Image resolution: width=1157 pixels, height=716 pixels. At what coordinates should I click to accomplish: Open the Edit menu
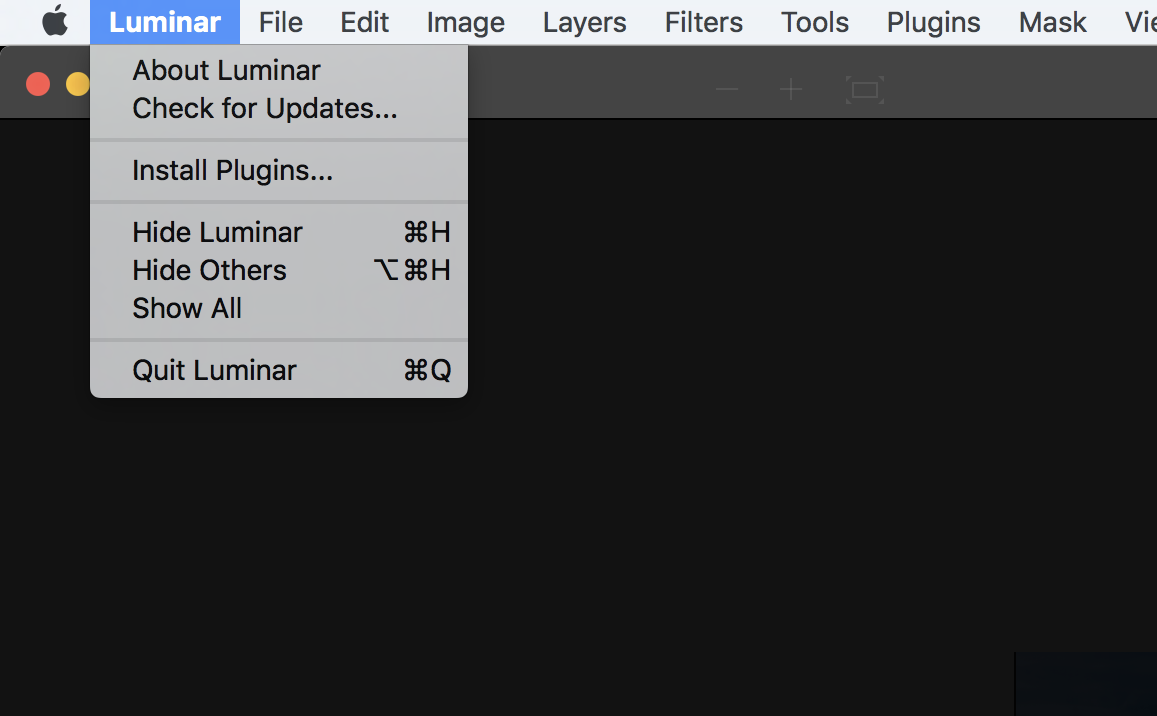coord(364,21)
